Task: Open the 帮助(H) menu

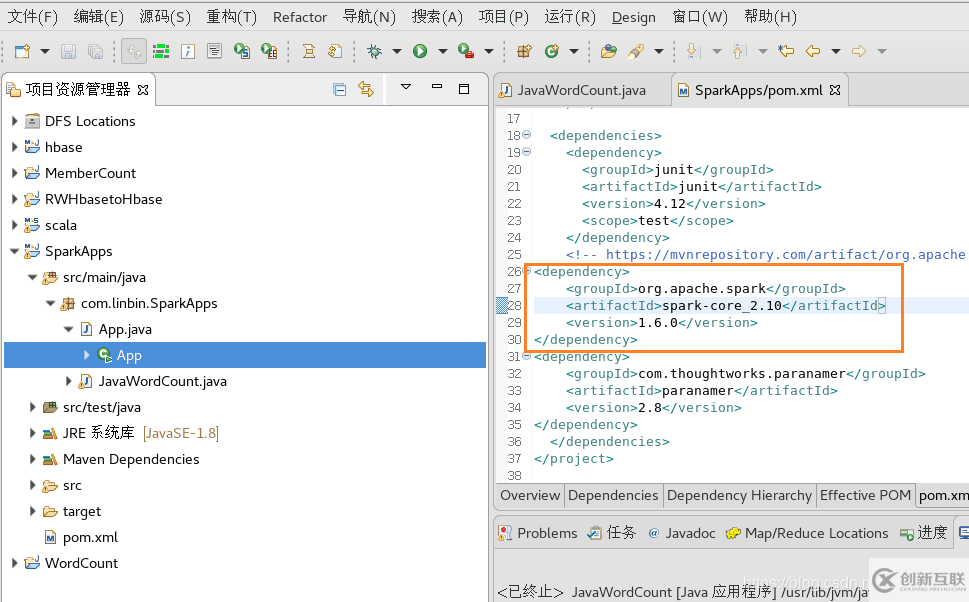Action: (770, 17)
